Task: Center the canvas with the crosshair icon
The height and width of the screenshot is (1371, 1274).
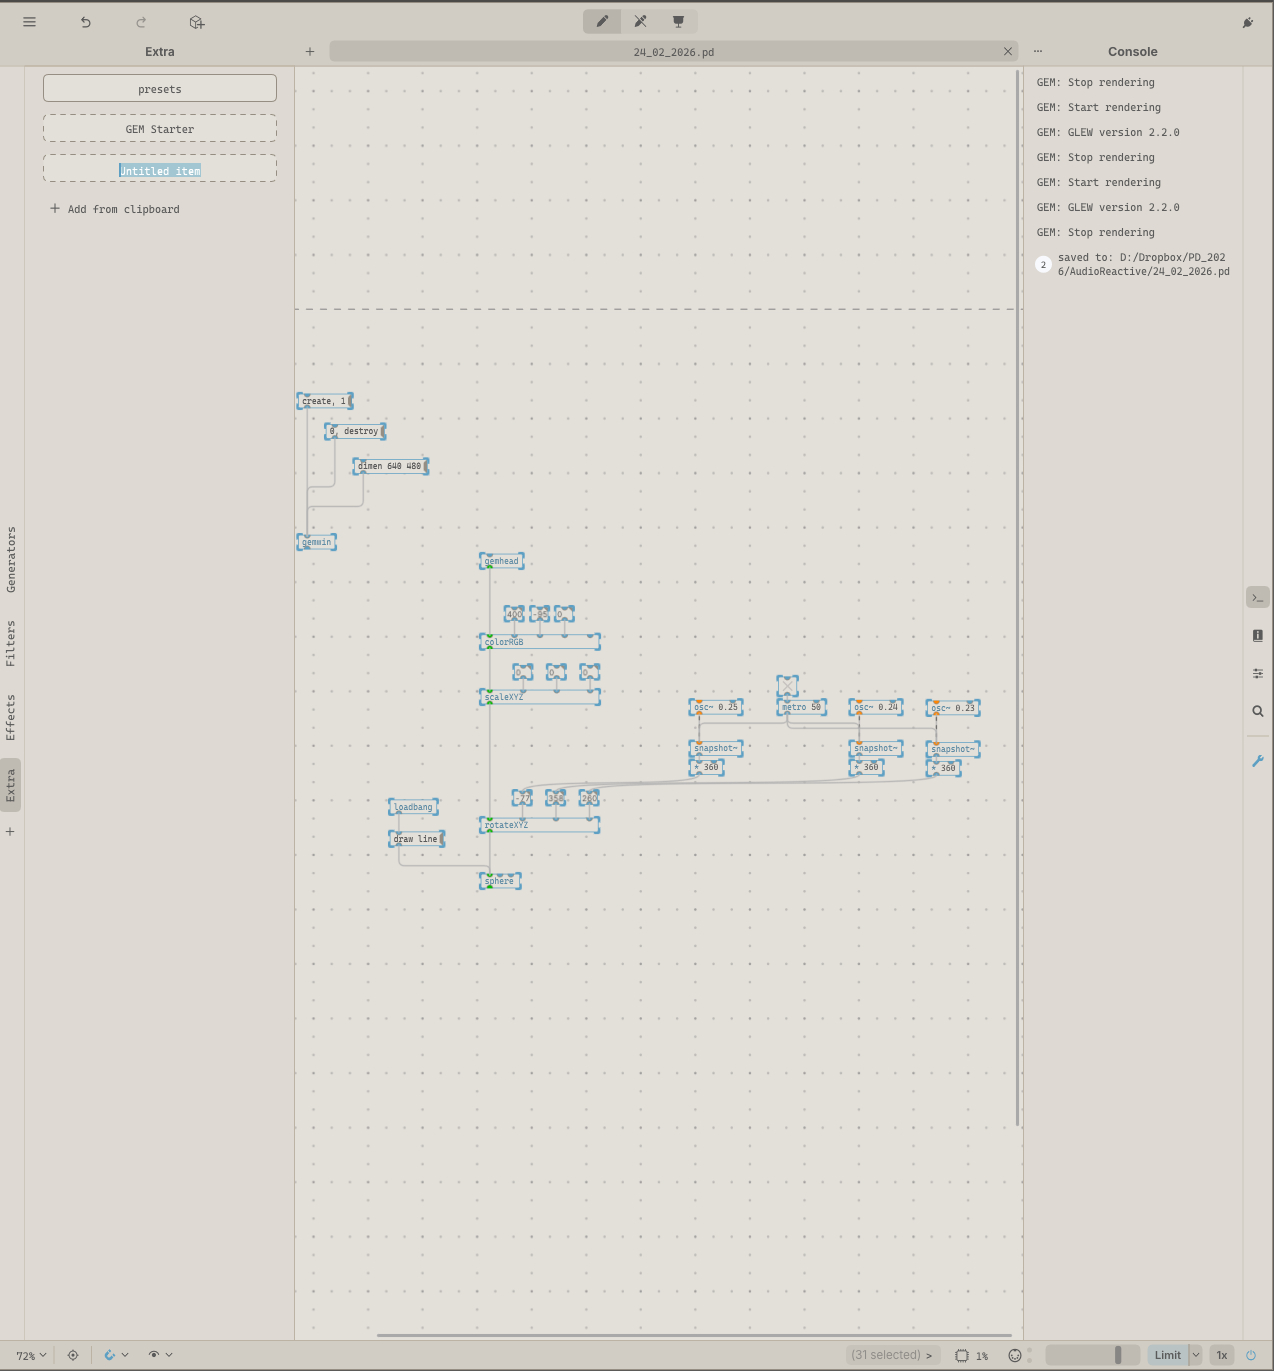Action: [x=73, y=1355]
